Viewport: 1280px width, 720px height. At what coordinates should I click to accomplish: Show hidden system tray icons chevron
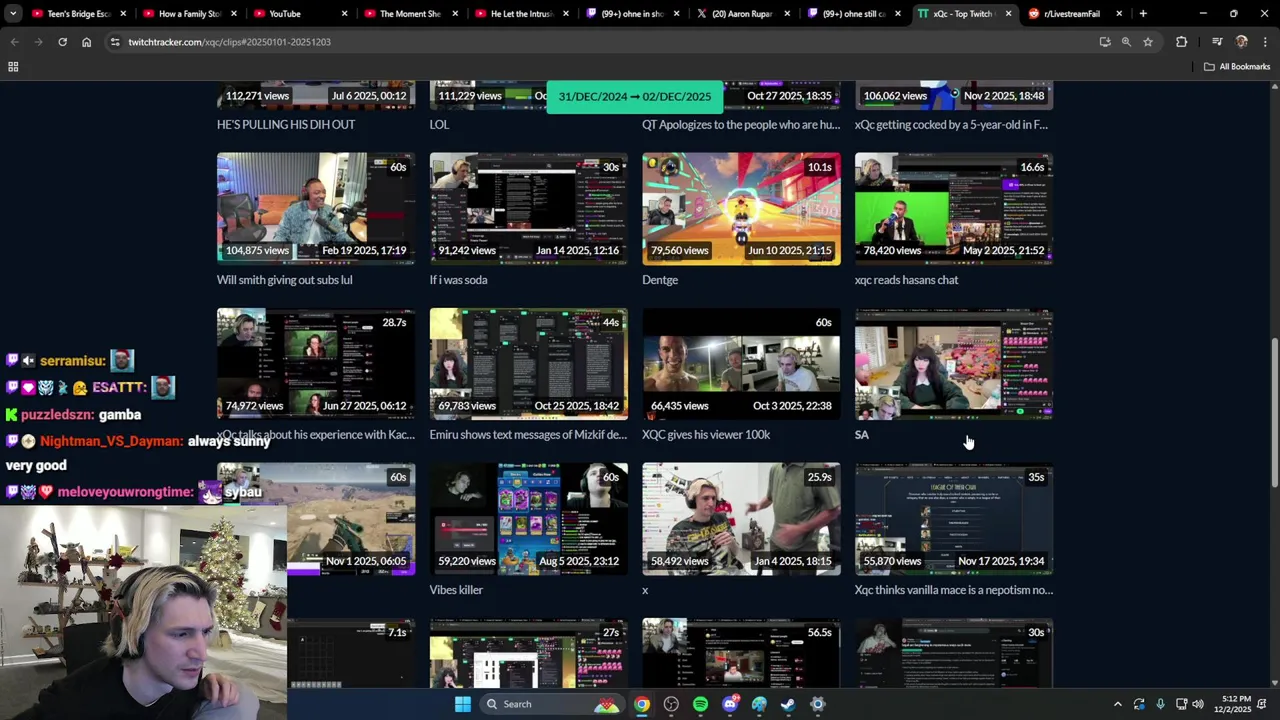pos(1118,704)
